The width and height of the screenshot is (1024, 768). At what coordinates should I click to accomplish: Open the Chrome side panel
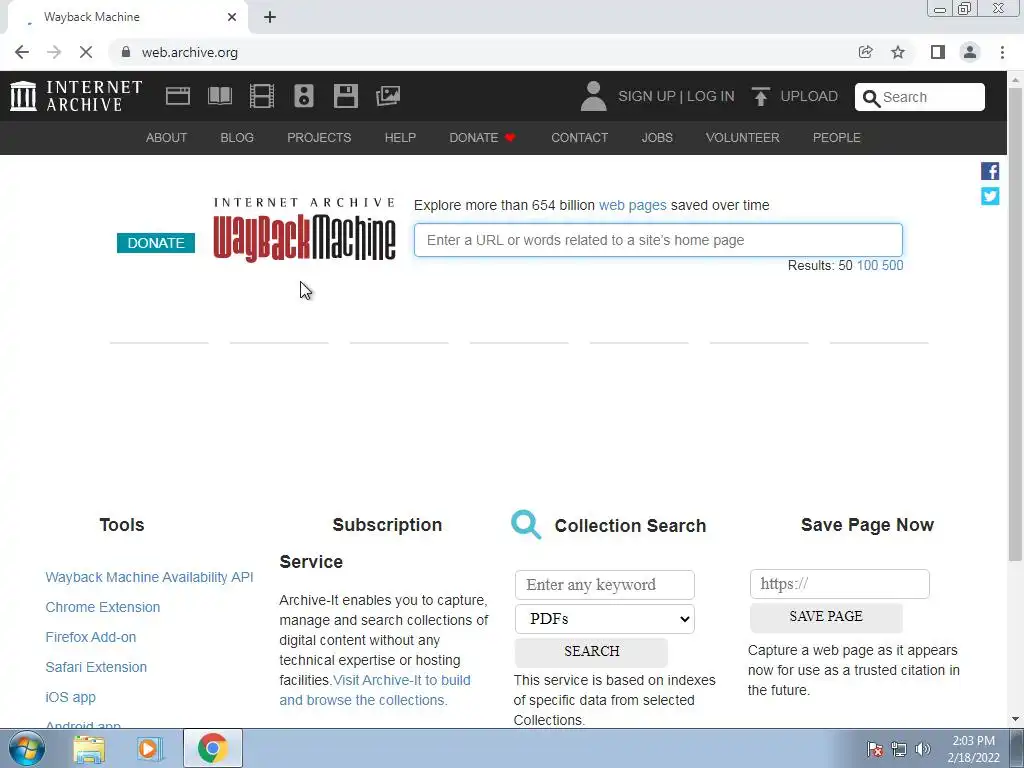(938, 52)
